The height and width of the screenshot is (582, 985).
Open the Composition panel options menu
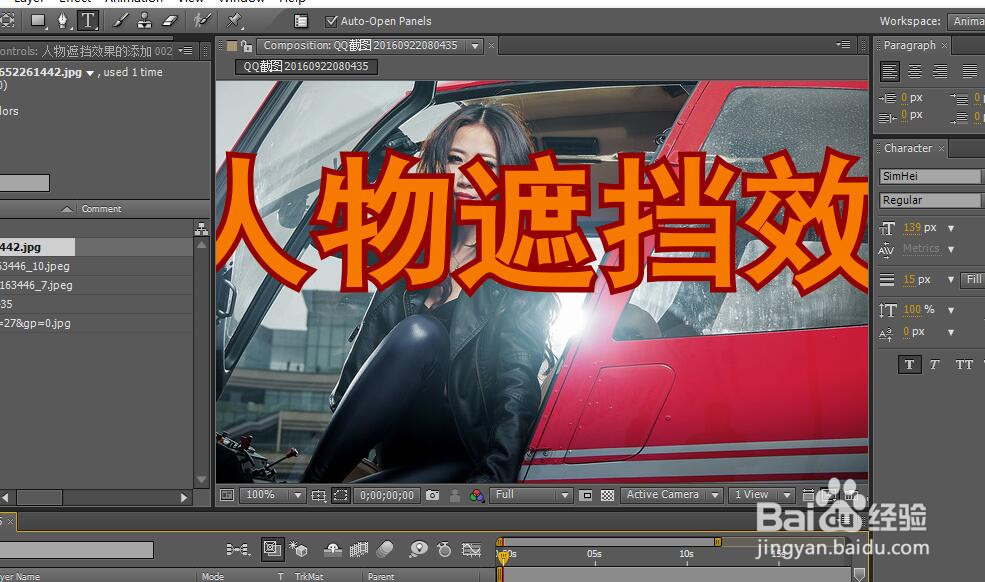[x=843, y=45]
